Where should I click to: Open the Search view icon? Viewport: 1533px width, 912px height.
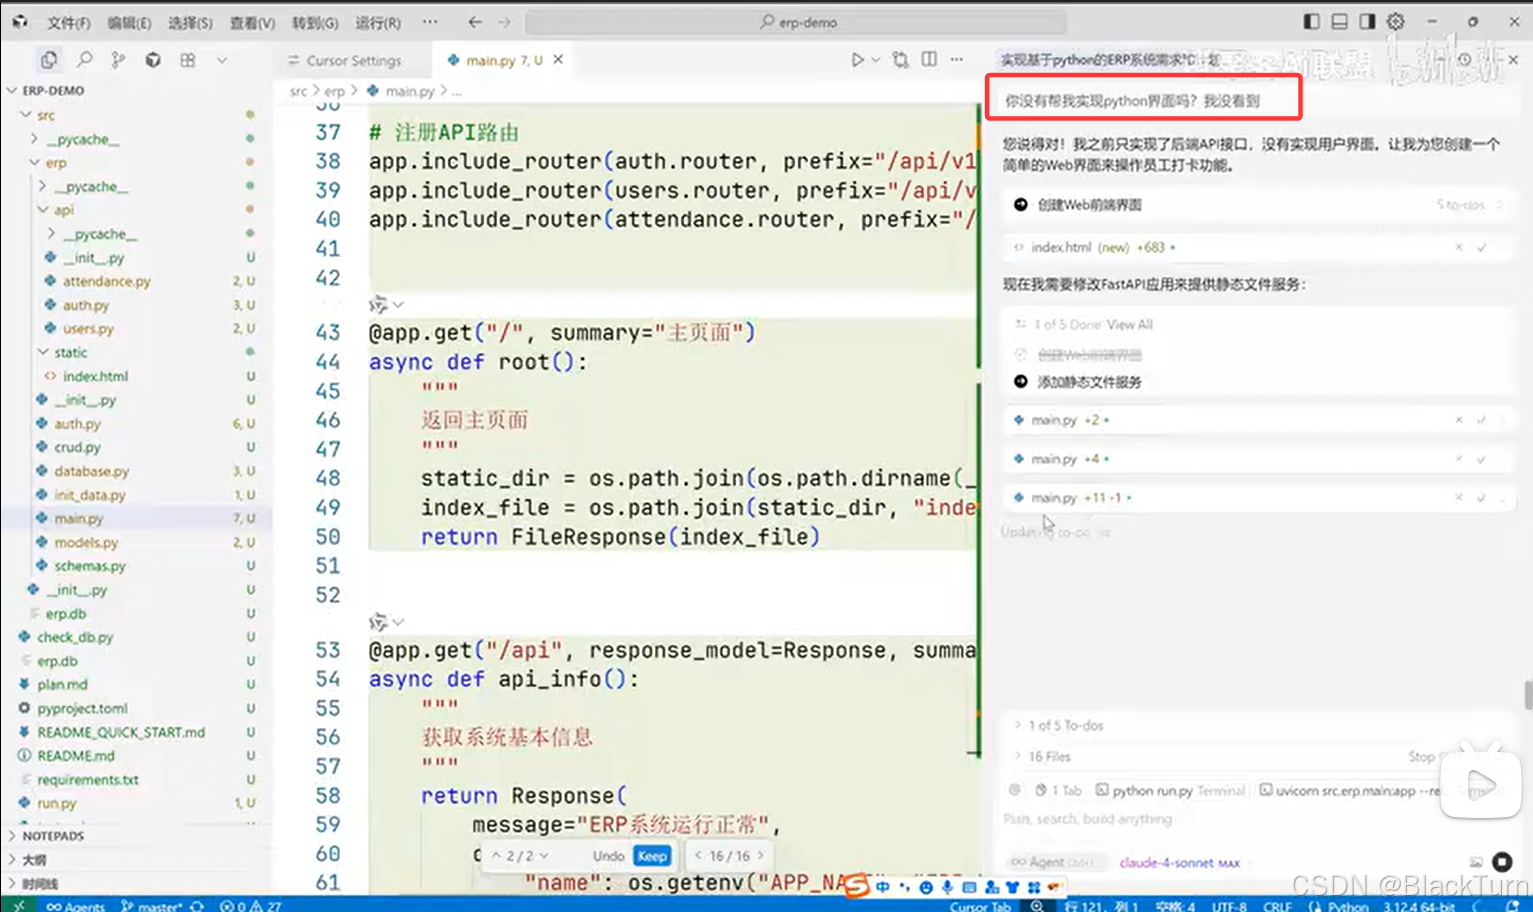[84, 60]
